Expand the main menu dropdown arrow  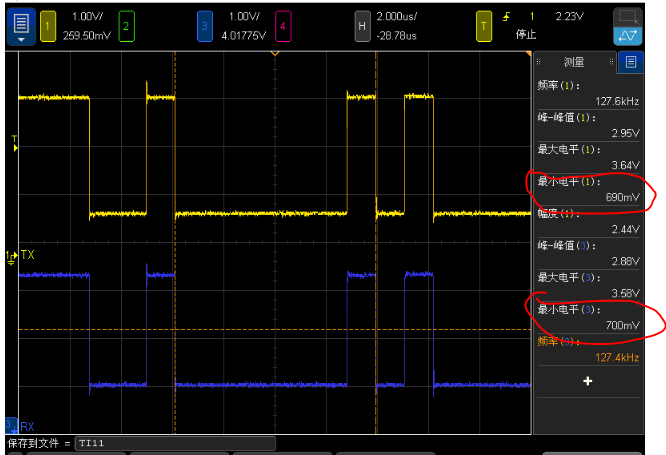(21, 40)
